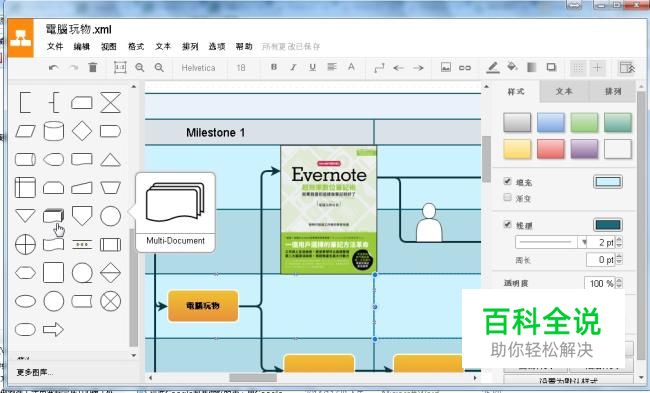Open the Helvetica font dropdown
This screenshot has height=393, width=650.
click(x=198, y=68)
